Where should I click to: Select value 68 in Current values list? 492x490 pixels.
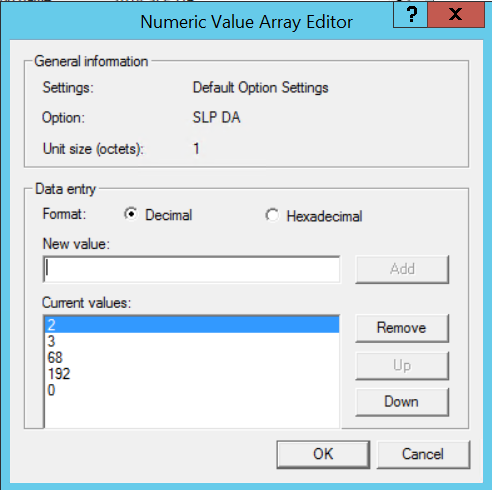click(192, 357)
